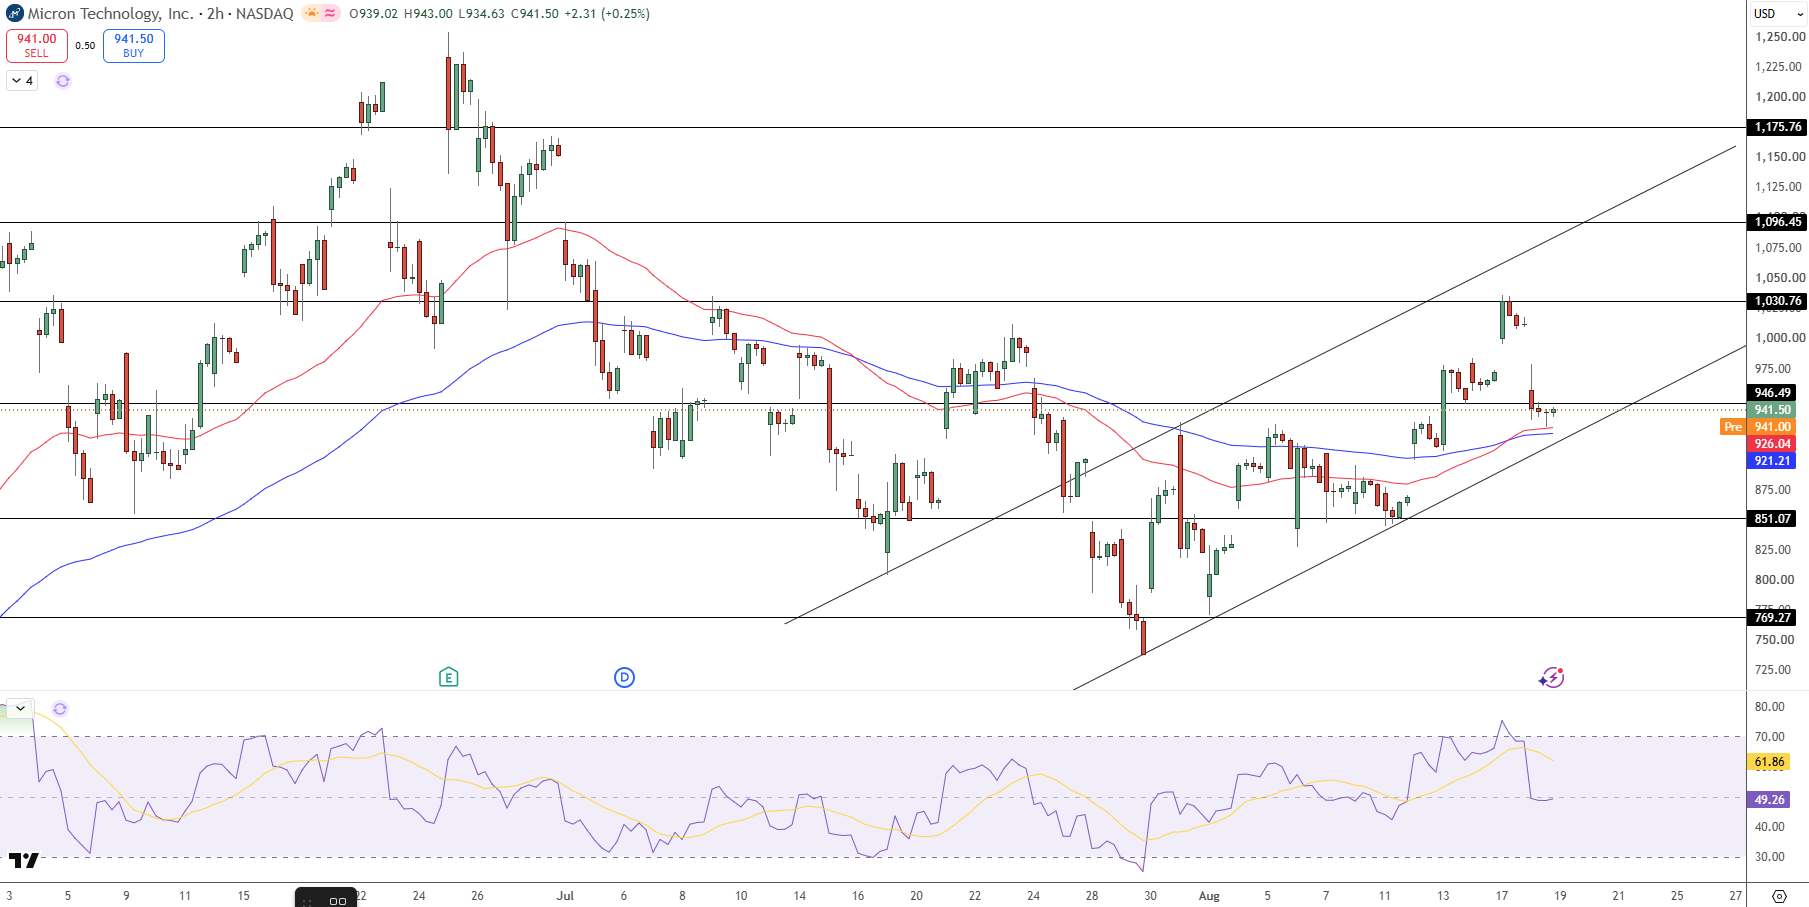Click the 27 date on time axis

click(1736, 896)
